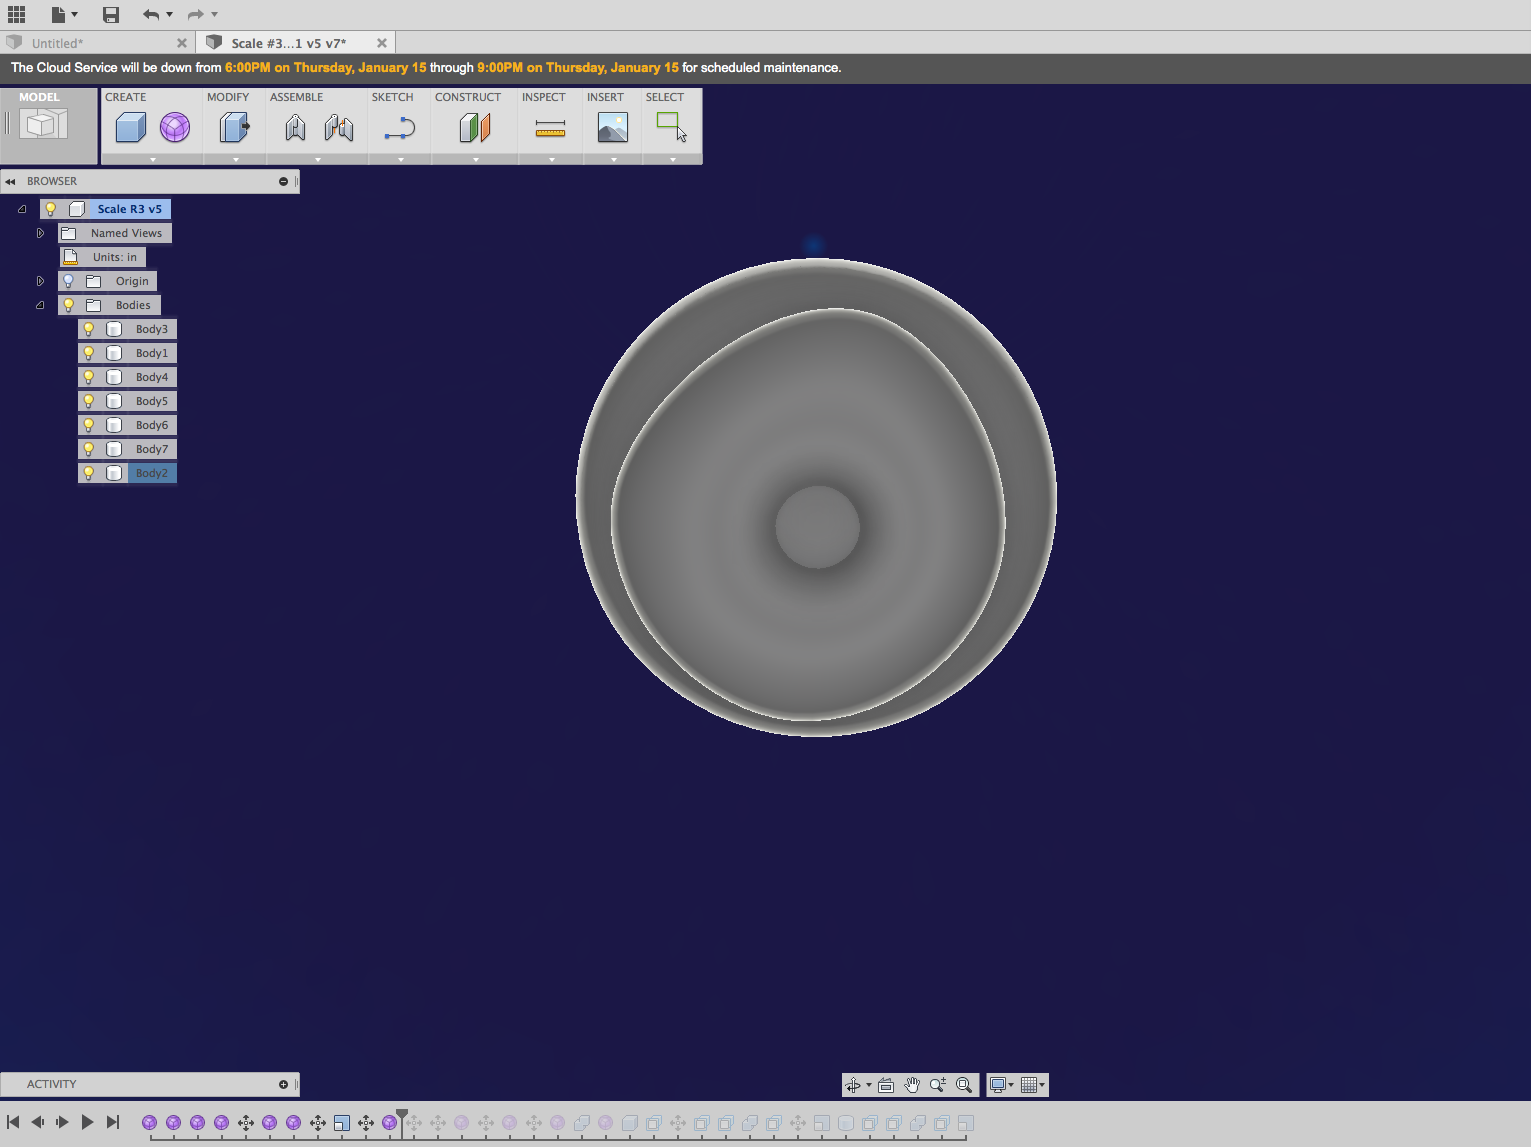Click the Press Pull icon under MODIFY
1531x1147 pixels.
pos(234,128)
